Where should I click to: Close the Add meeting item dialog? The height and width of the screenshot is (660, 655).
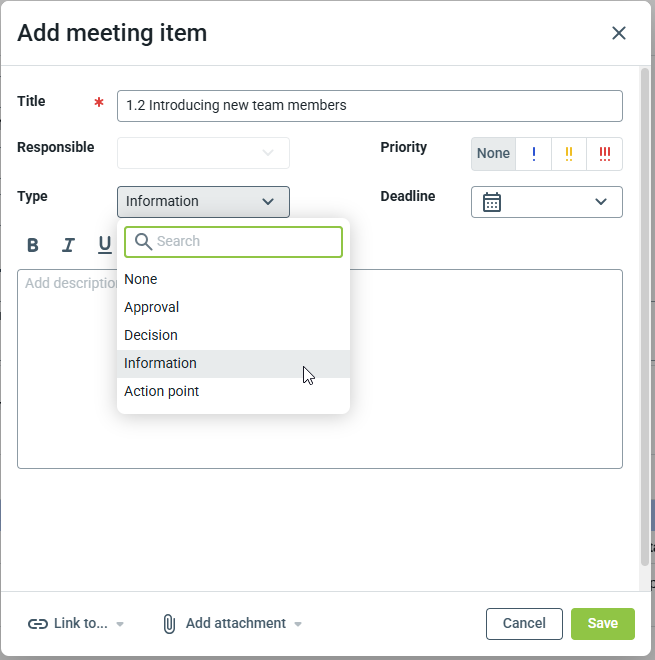[619, 33]
